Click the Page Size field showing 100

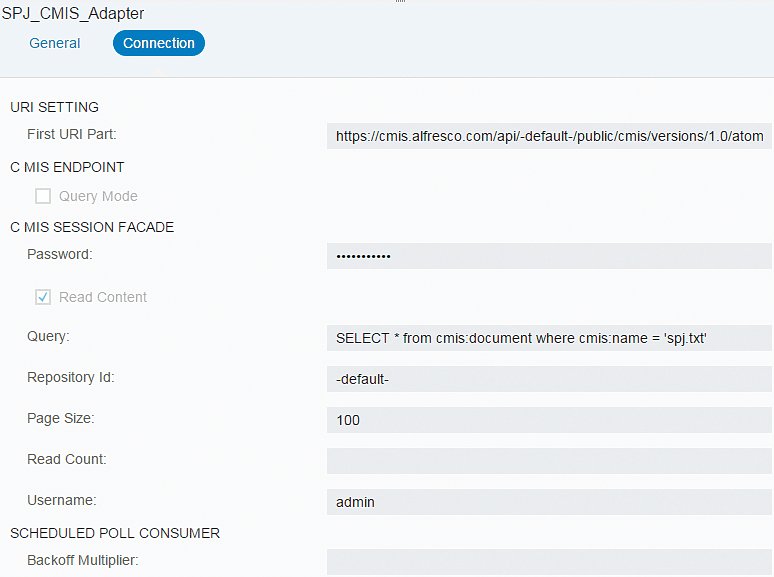click(x=549, y=420)
